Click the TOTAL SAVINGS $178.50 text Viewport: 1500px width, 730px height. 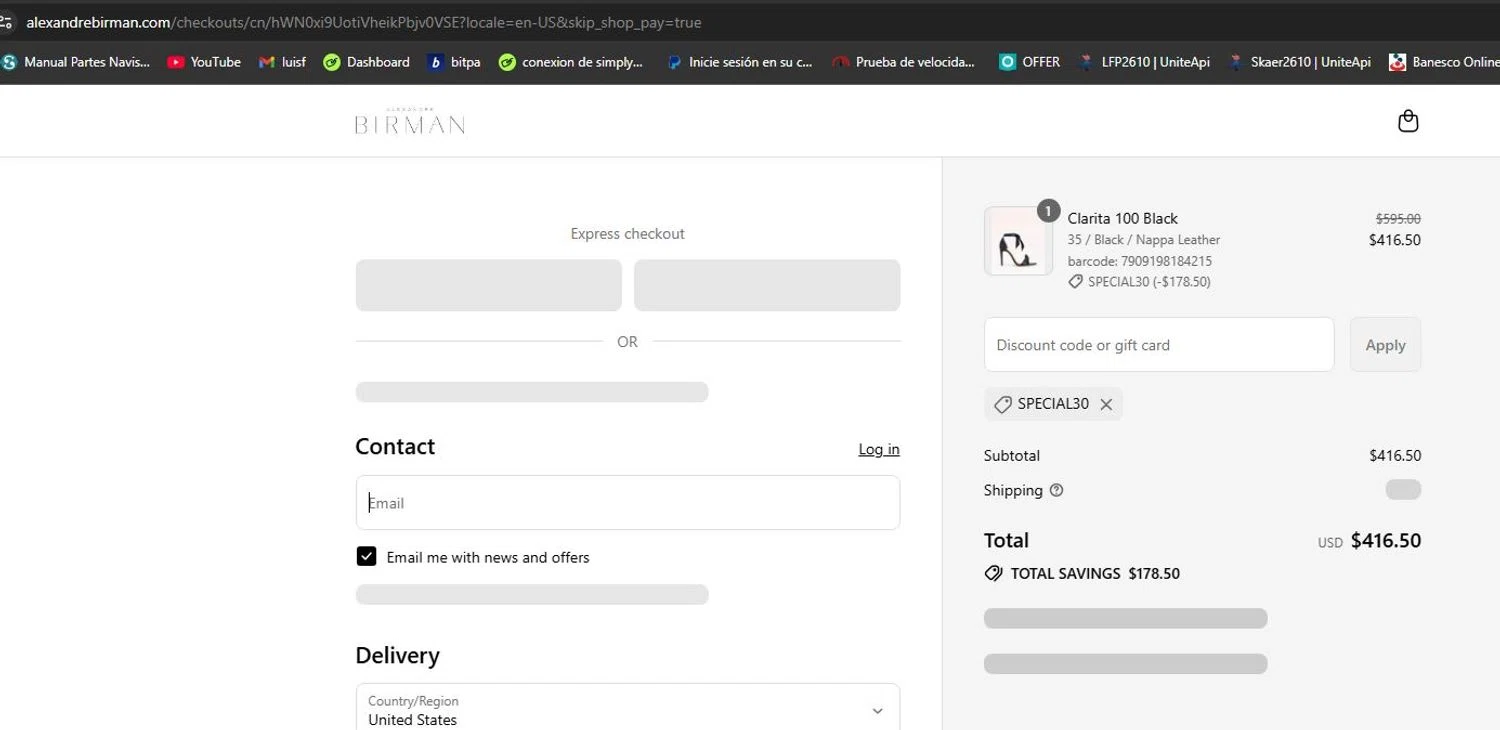pyautogui.click(x=1095, y=574)
